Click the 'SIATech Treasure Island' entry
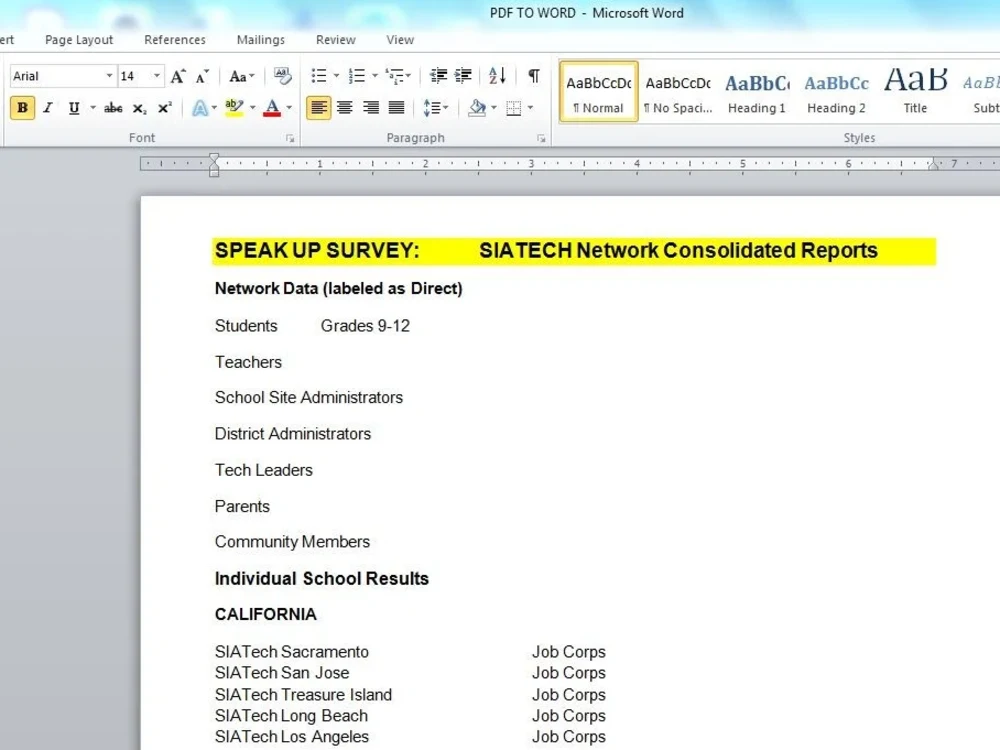This screenshot has height=750, width=1000. (x=303, y=695)
